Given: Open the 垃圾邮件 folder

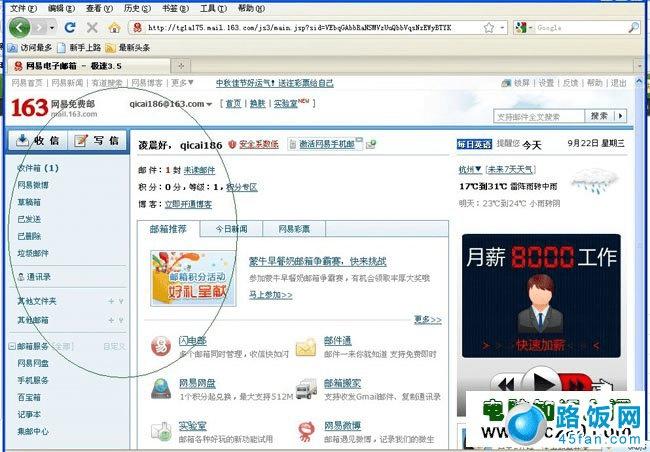Looking at the screenshot, I should coord(33,253).
